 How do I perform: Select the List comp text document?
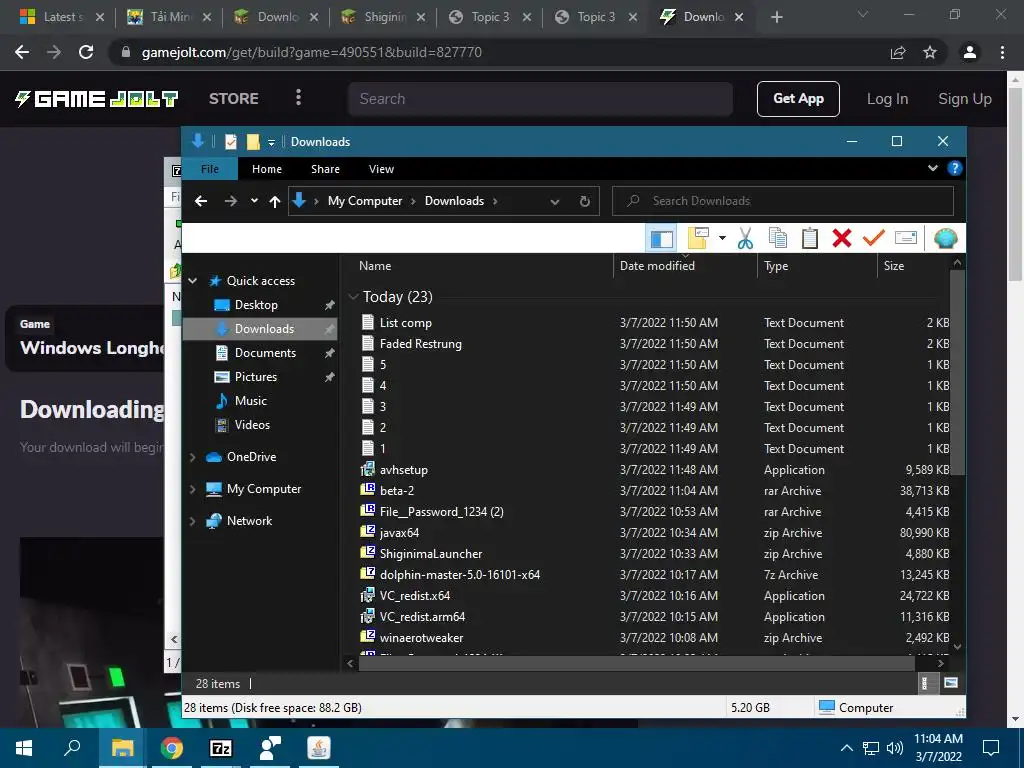coord(405,323)
